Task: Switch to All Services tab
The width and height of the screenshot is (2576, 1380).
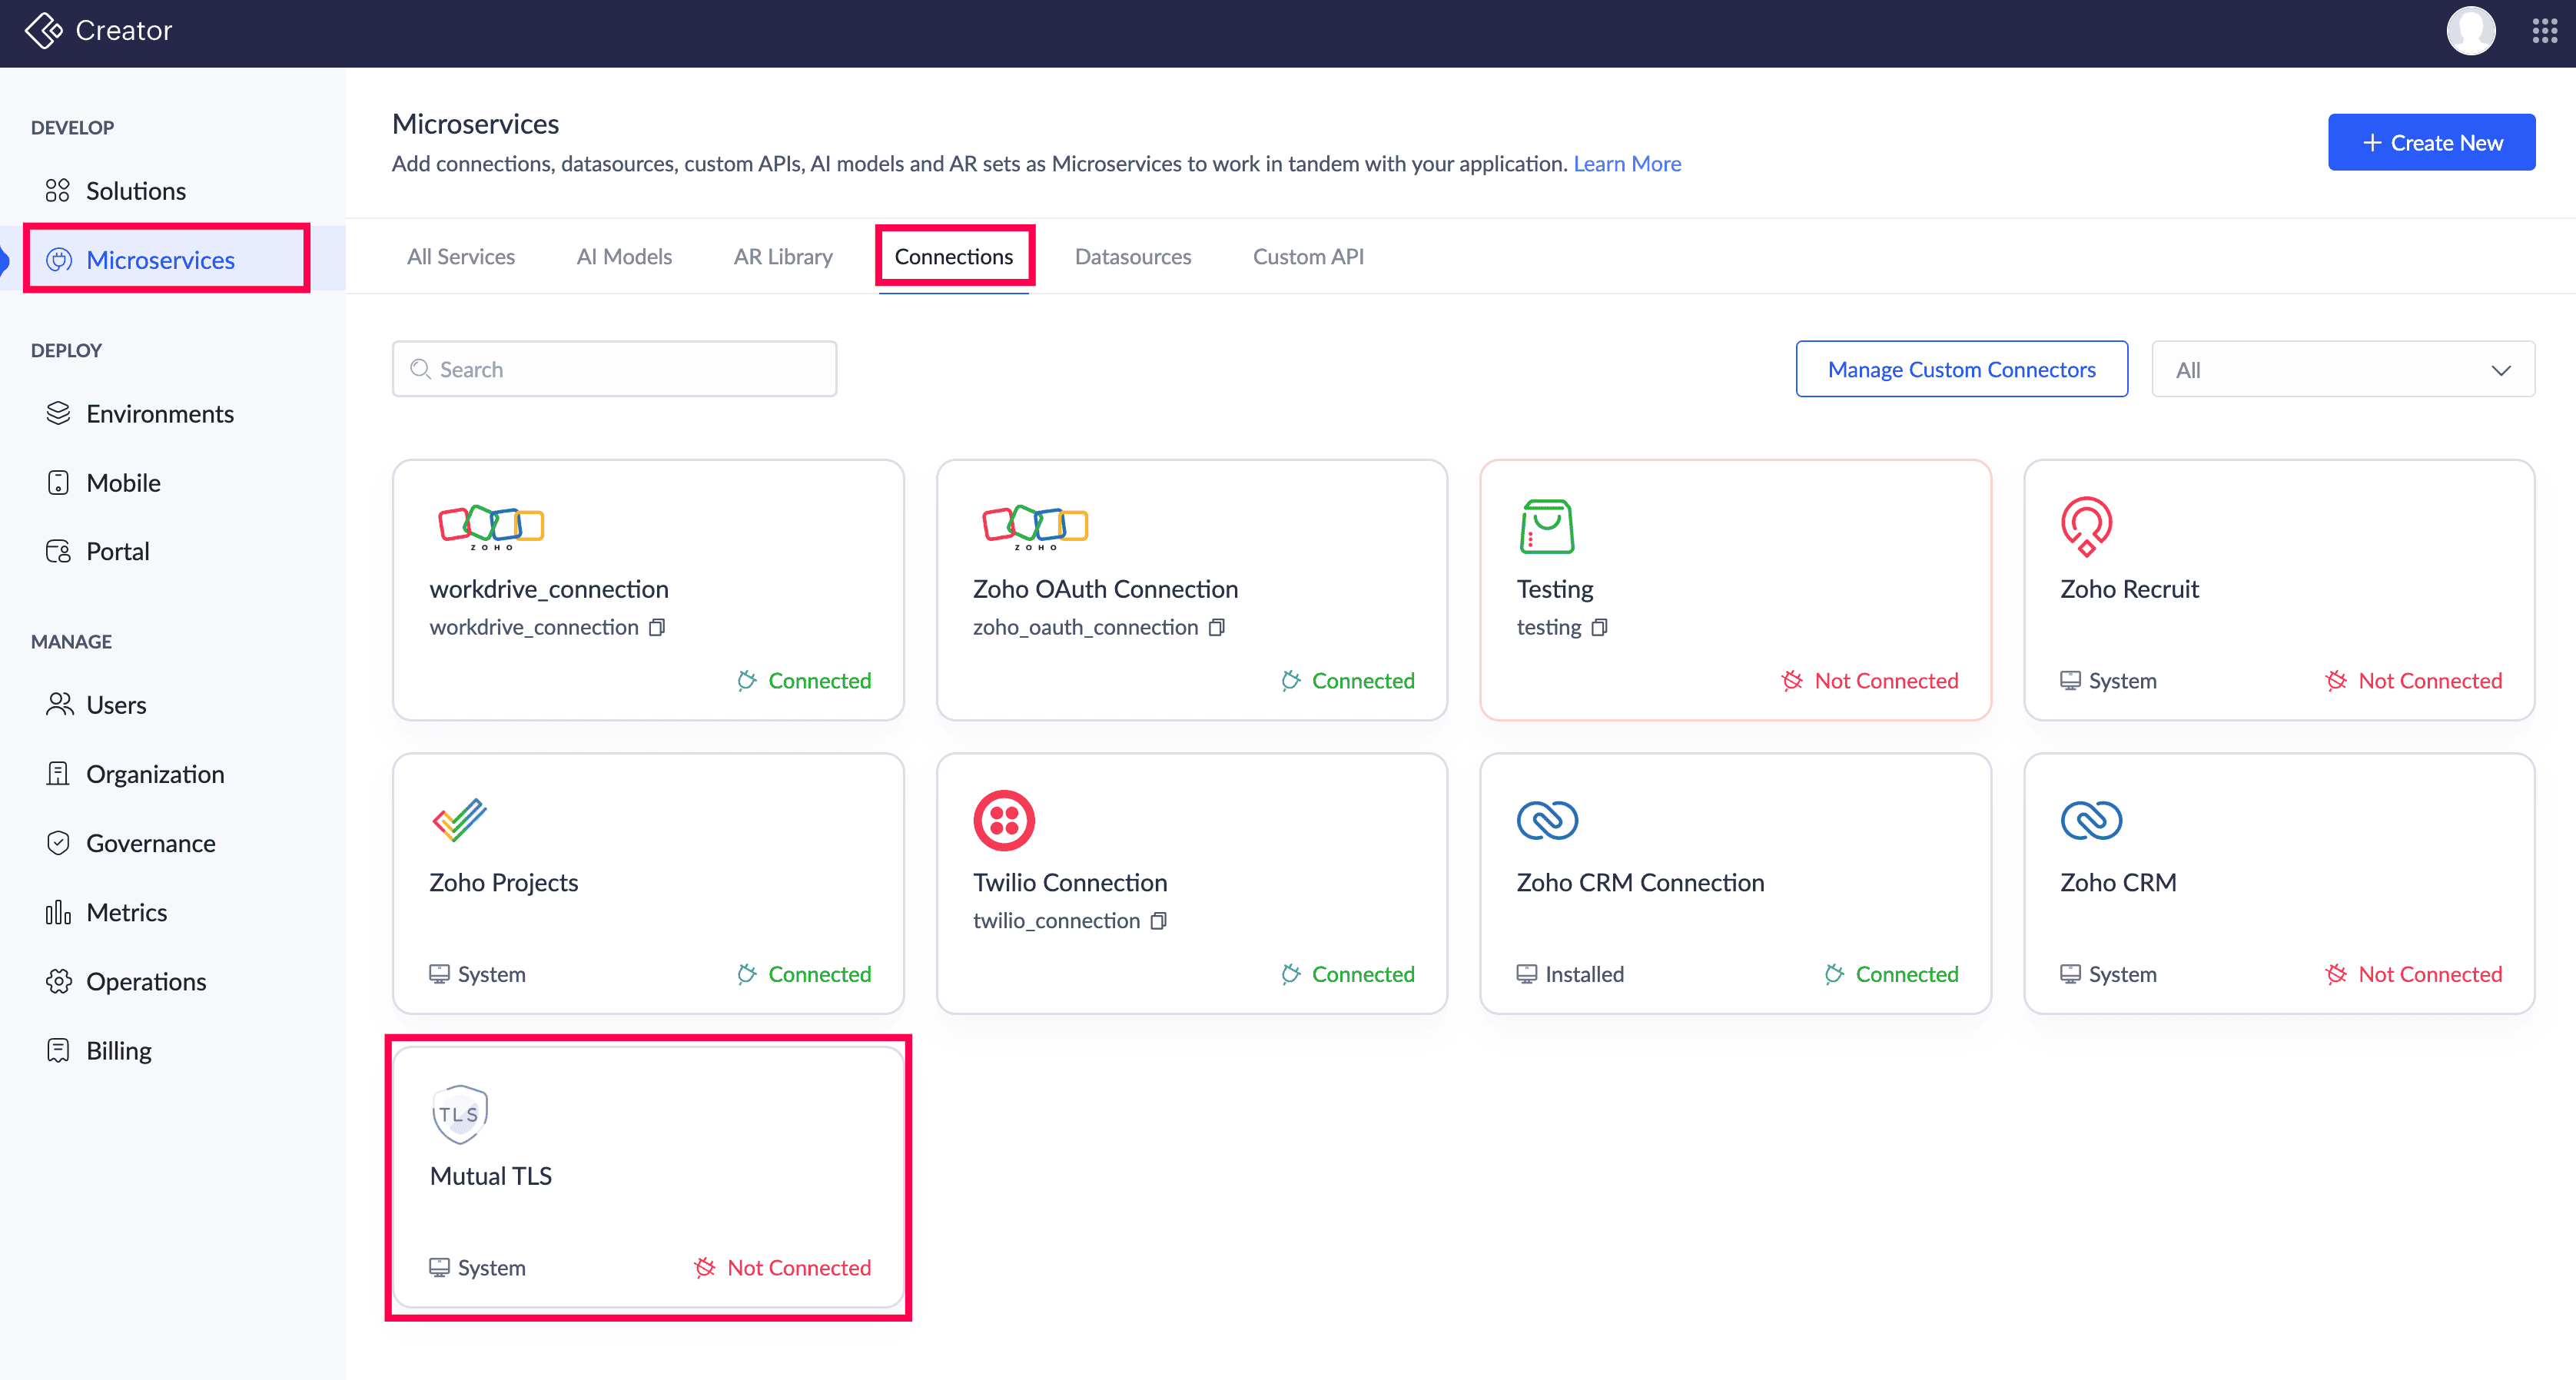Action: click(461, 256)
